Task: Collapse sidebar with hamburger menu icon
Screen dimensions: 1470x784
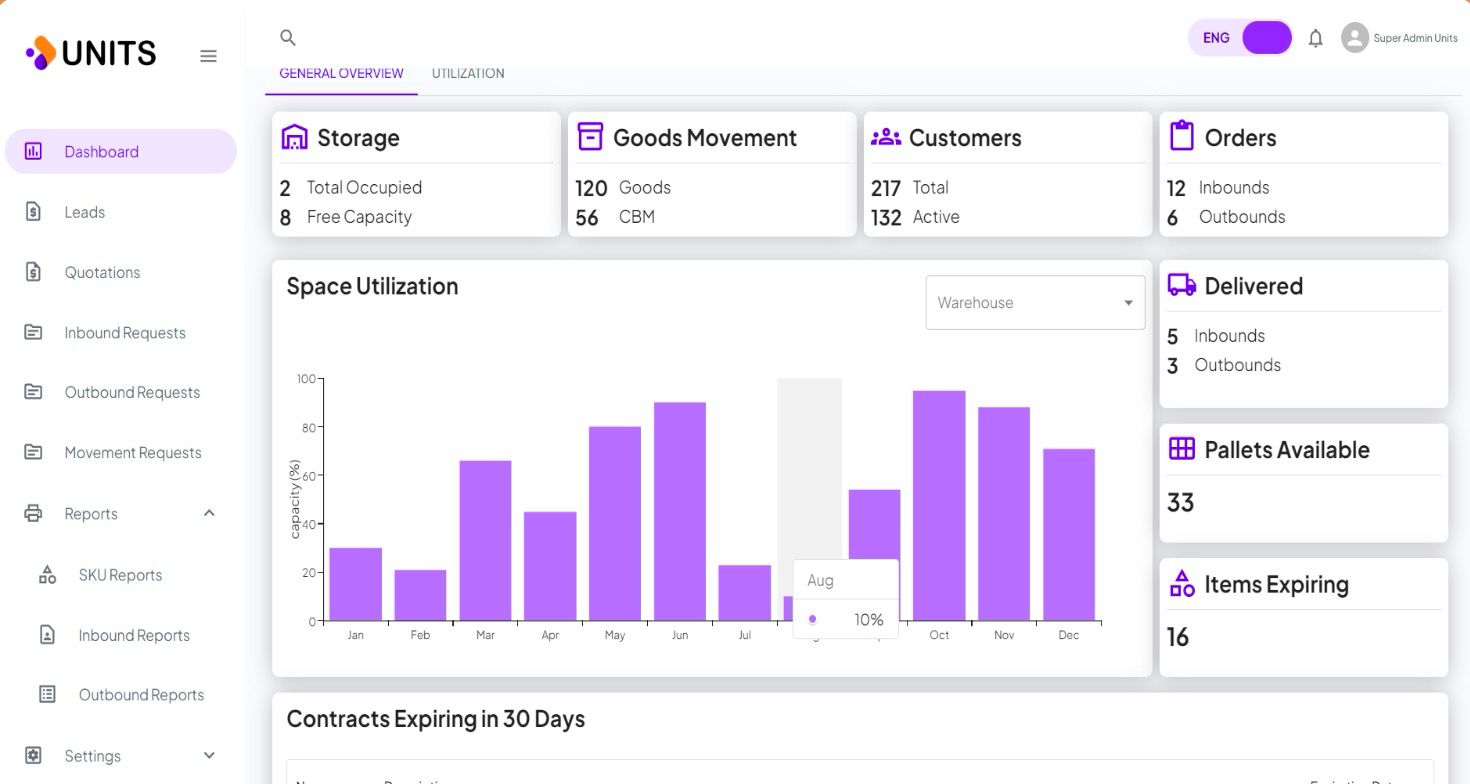Action: point(208,56)
